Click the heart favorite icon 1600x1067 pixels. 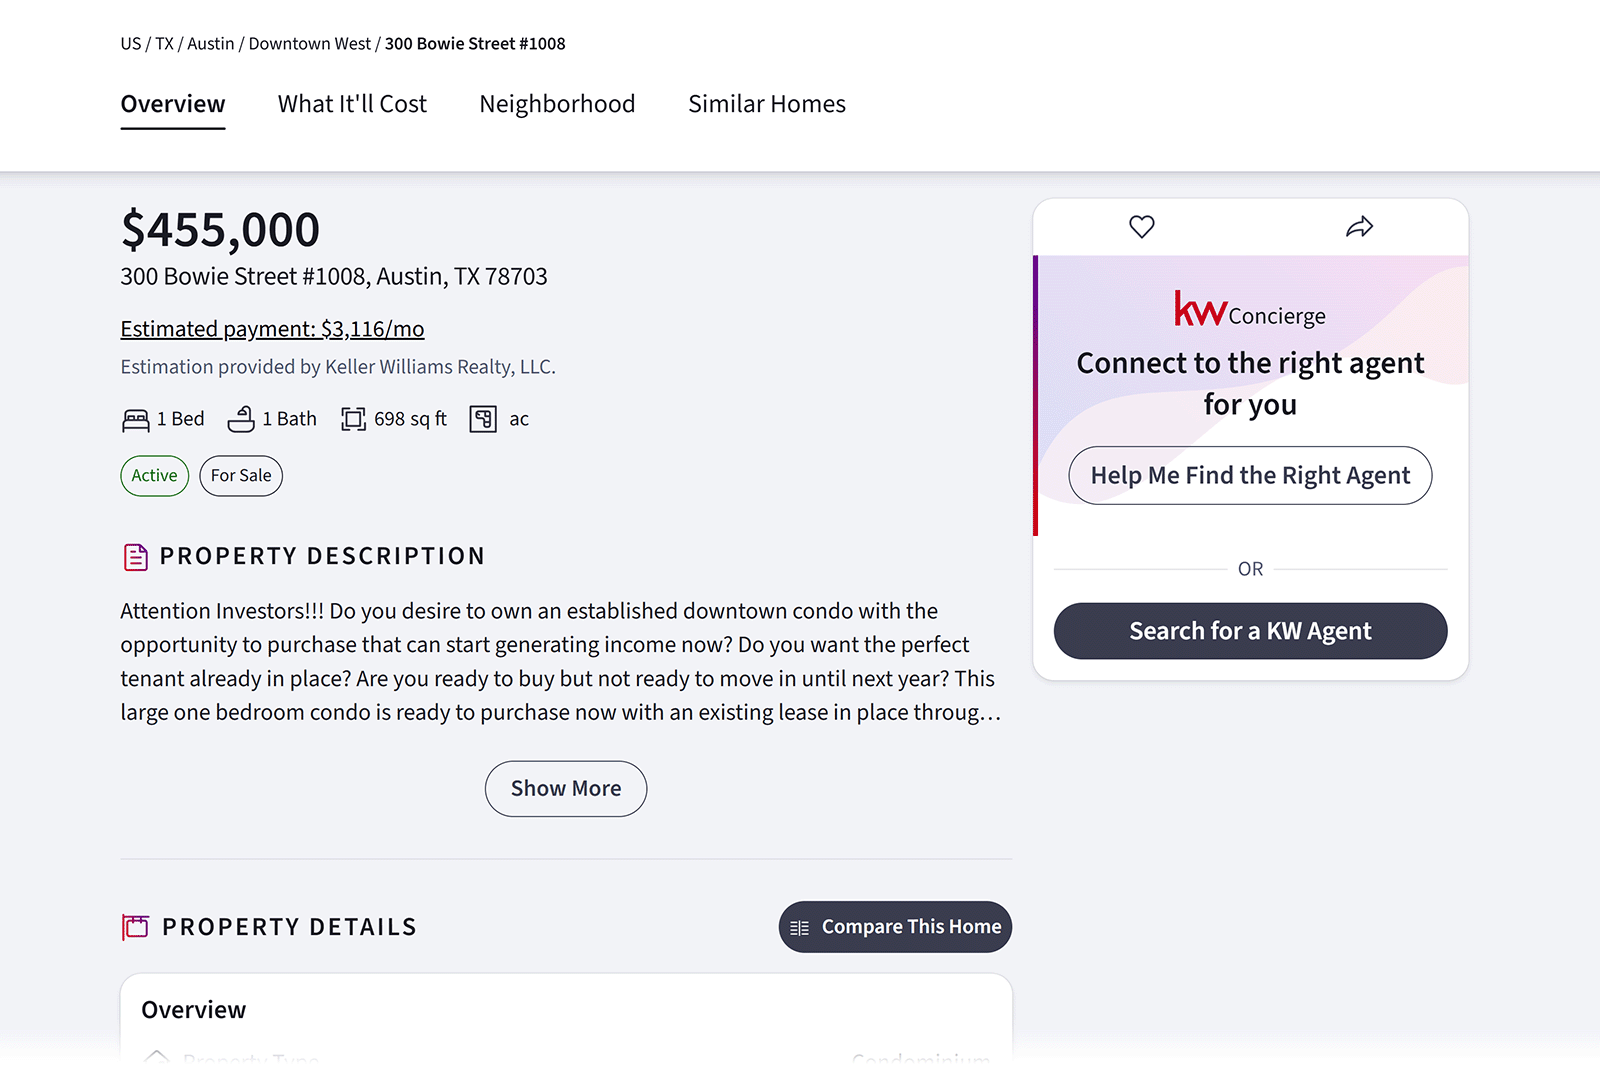tap(1141, 227)
